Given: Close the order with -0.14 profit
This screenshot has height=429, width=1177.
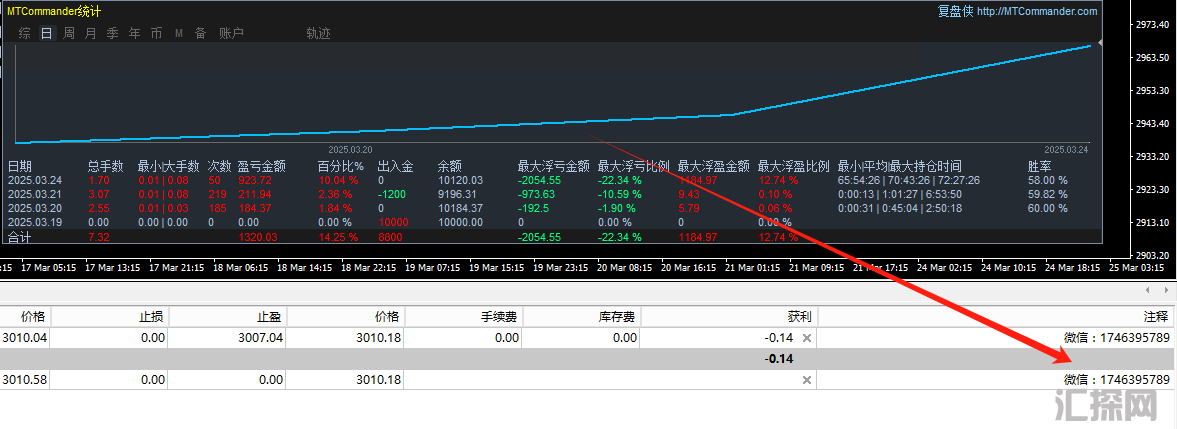Looking at the screenshot, I should pos(807,338).
